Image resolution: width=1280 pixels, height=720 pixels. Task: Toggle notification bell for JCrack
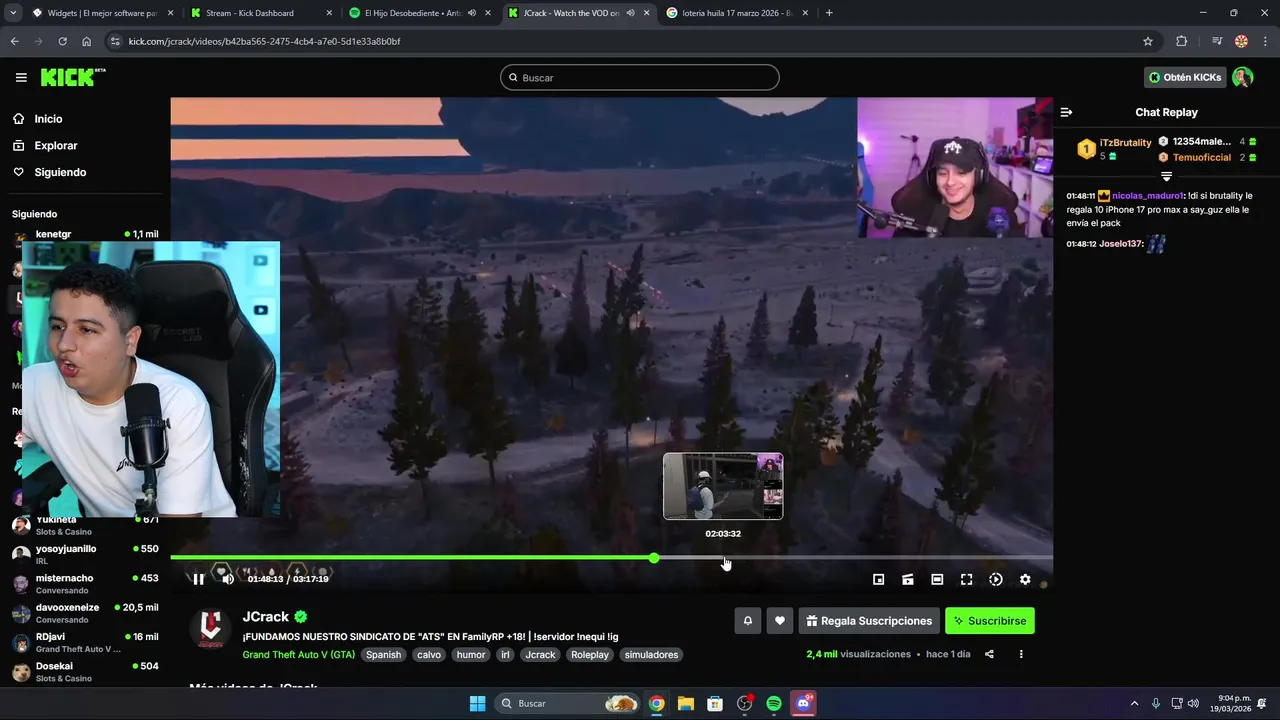click(747, 621)
